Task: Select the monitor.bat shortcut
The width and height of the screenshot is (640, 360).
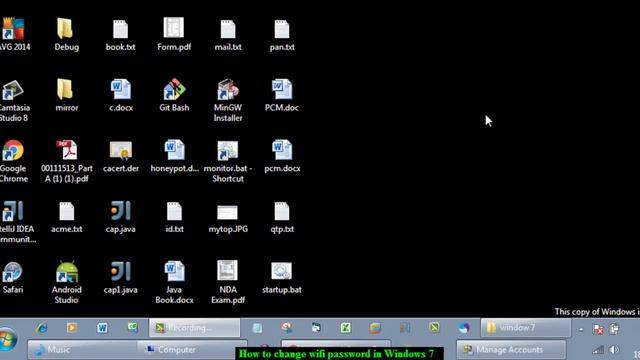Action: click(228, 161)
